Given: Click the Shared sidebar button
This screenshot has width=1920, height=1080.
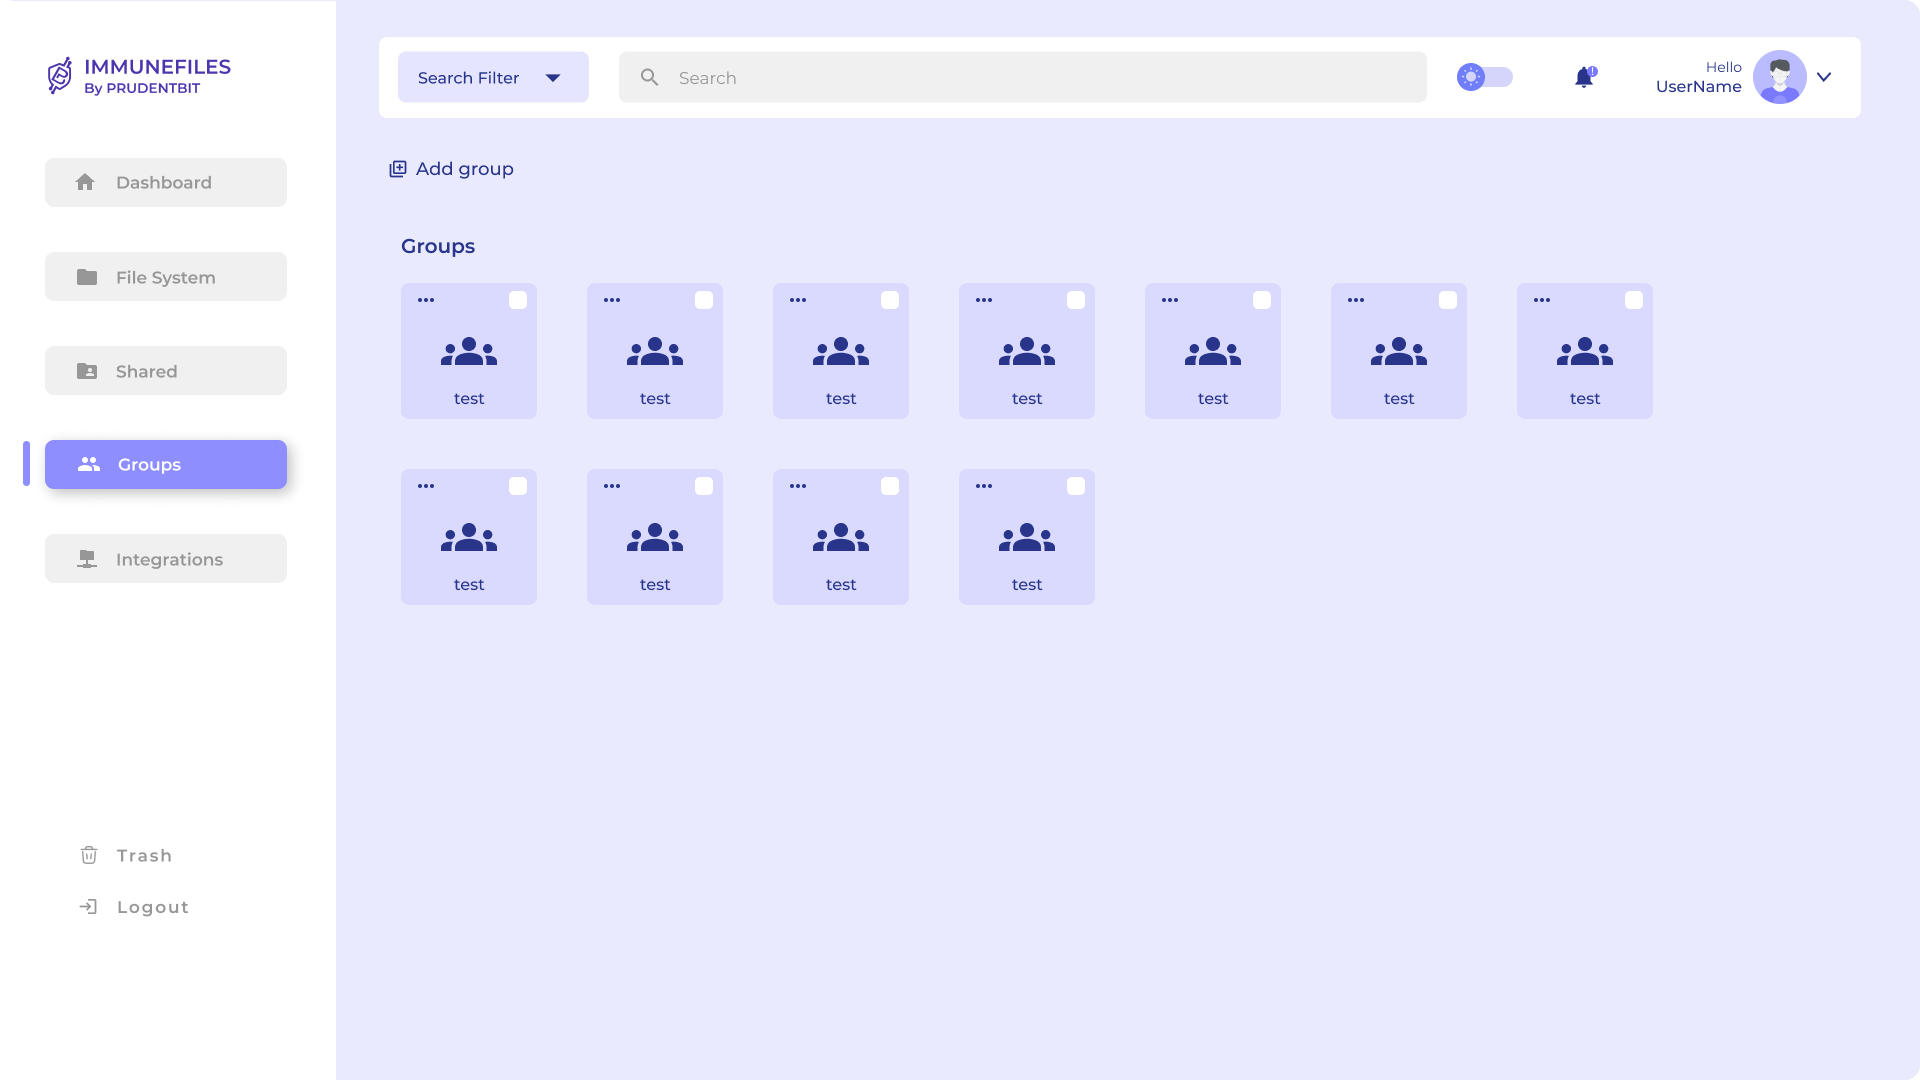Looking at the screenshot, I should [x=166, y=371].
